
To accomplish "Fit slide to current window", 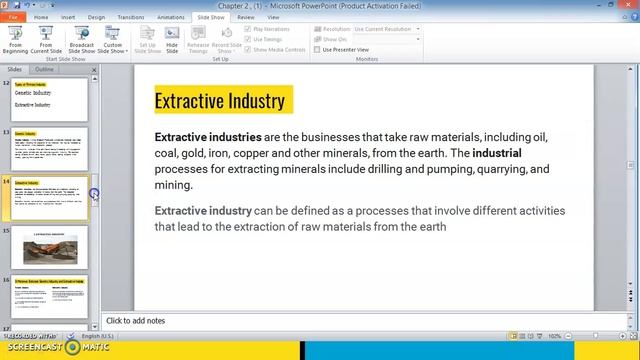I will pyautogui.click(x=633, y=336).
